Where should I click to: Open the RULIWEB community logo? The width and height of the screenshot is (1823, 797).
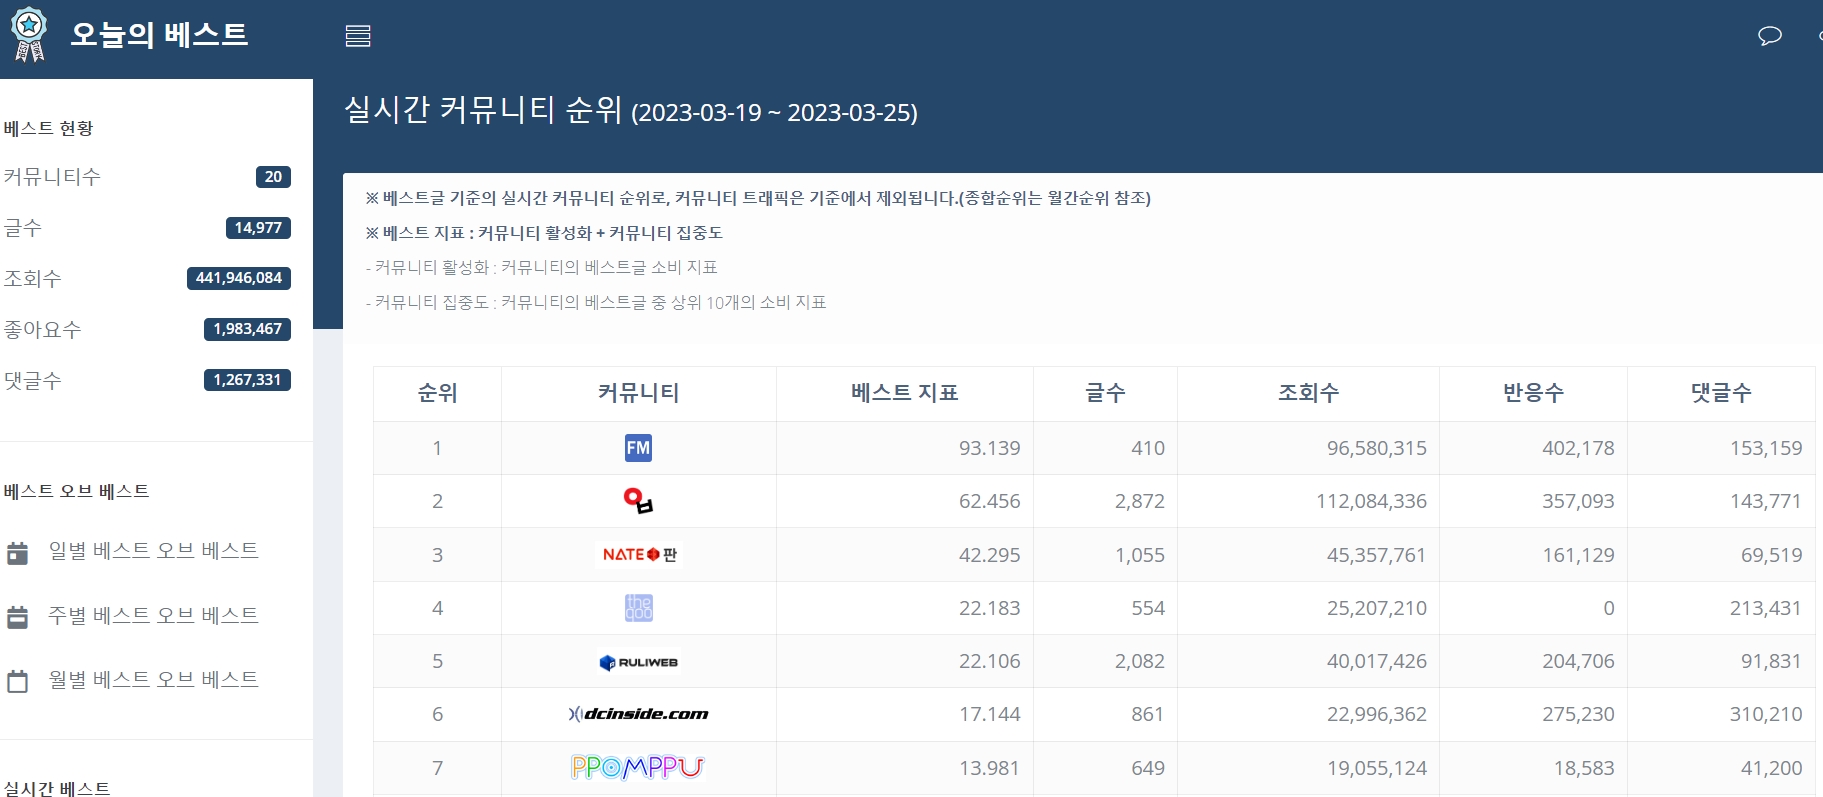pyautogui.click(x=638, y=662)
